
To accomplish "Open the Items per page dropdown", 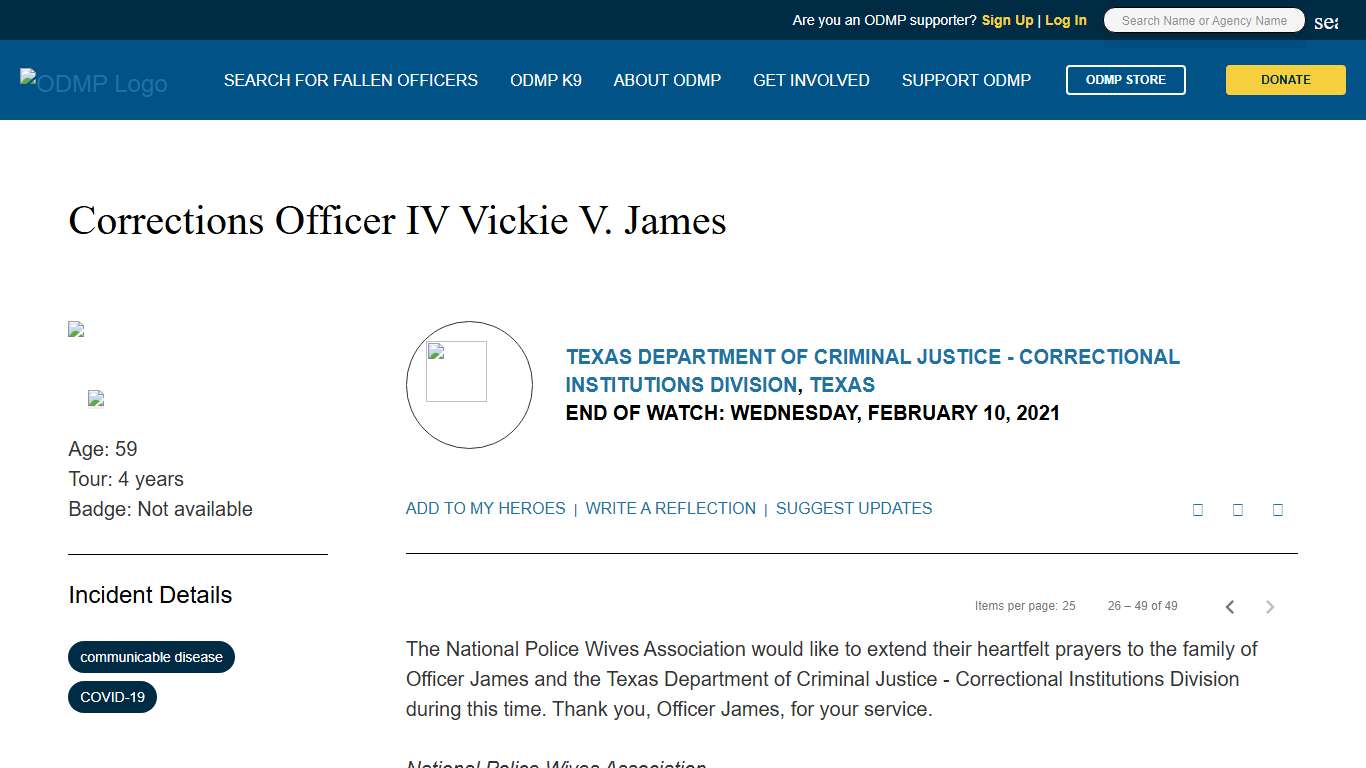I will point(1068,605).
